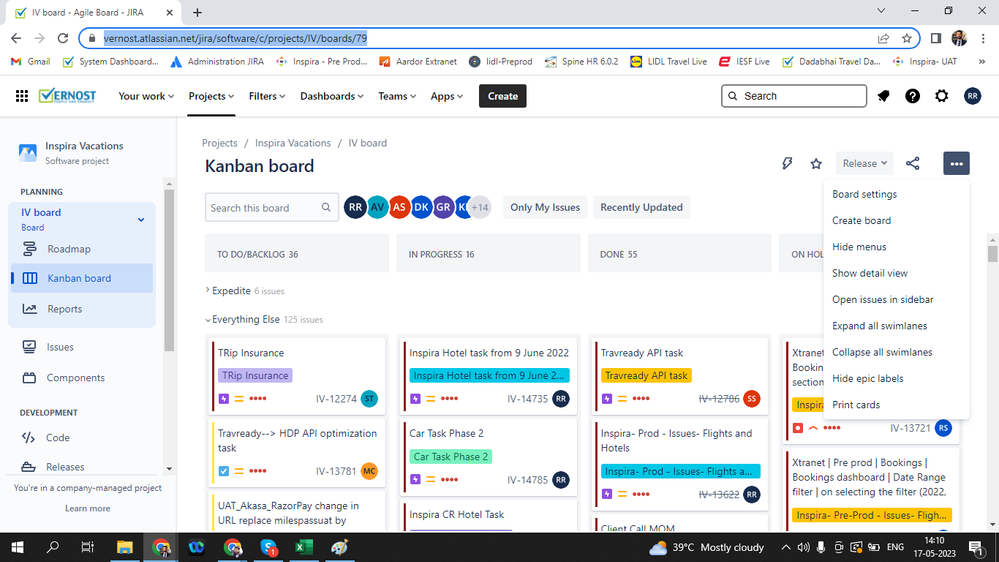
Task: Show the +14 more assignees filter
Action: [480, 207]
